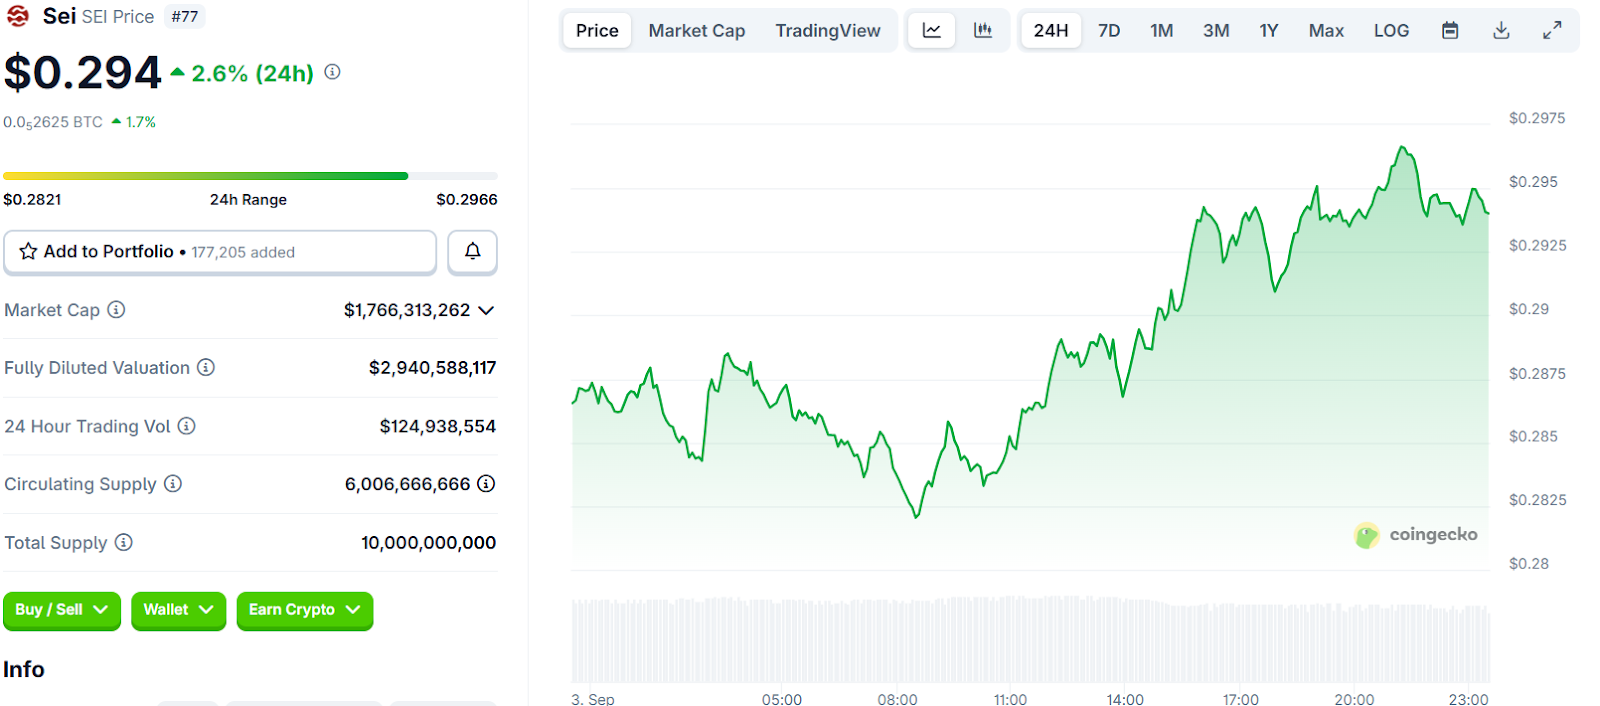
Task: Click info icon beside Circulating Supply label
Action: (x=173, y=484)
